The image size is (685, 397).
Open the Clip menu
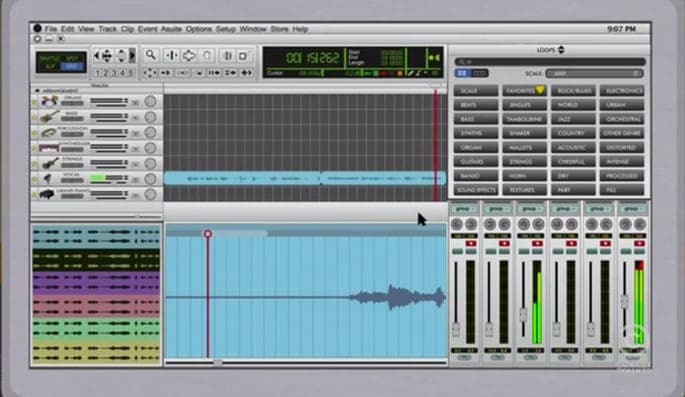(x=127, y=29)
